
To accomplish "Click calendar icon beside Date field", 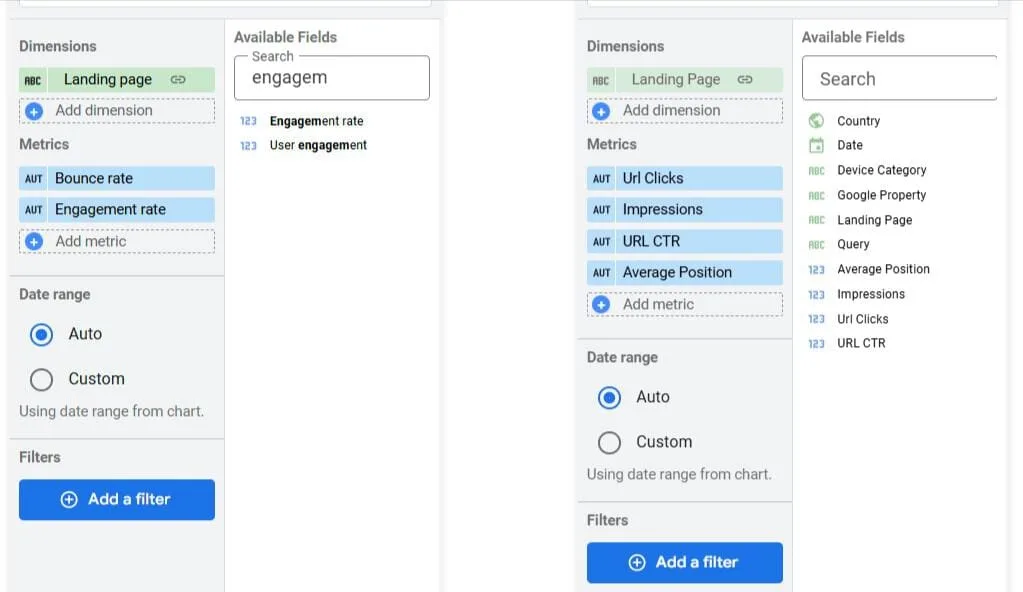I will click(x=816, y=146).
